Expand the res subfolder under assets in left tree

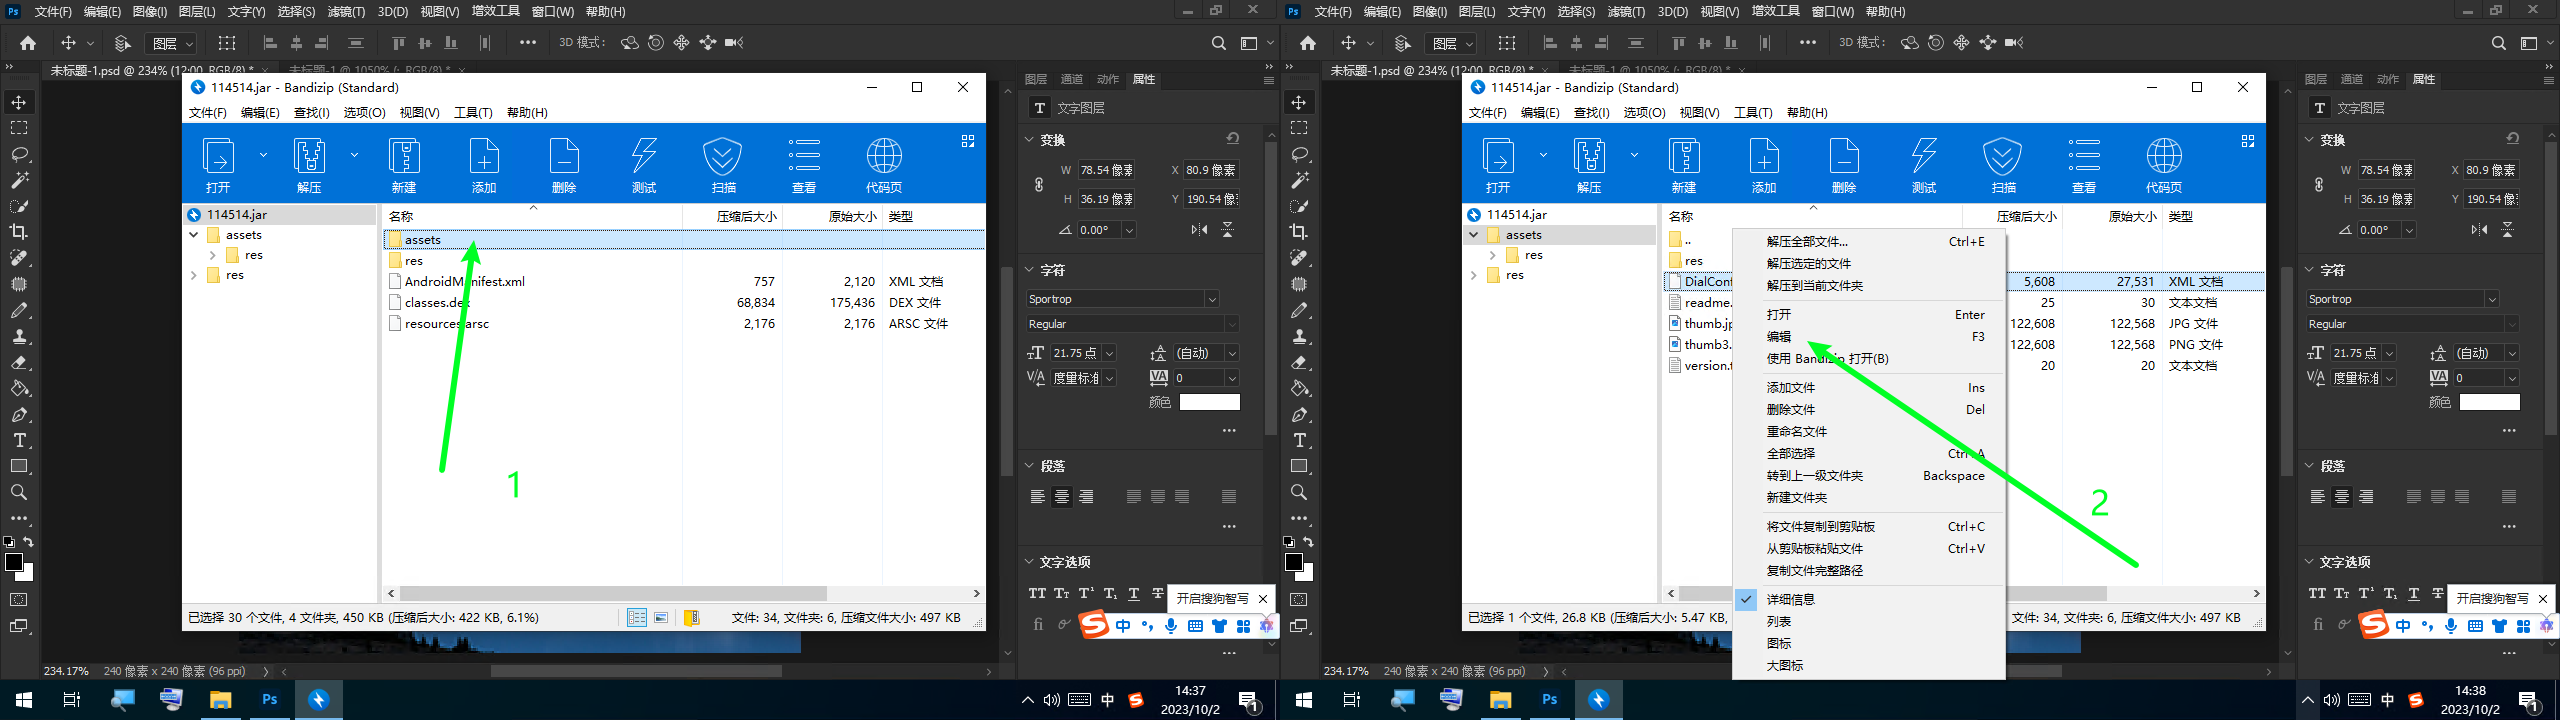(x=213, y=256)
